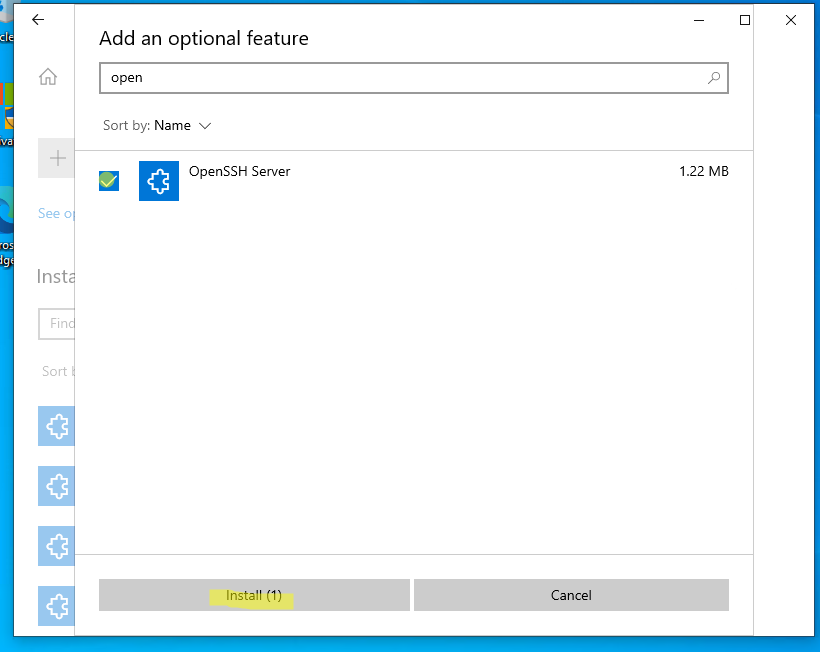Uncheck the OpenSSH Server checkbox
Image resolution: width=820 pixels, height=652 pixels.
pos(109,181)
